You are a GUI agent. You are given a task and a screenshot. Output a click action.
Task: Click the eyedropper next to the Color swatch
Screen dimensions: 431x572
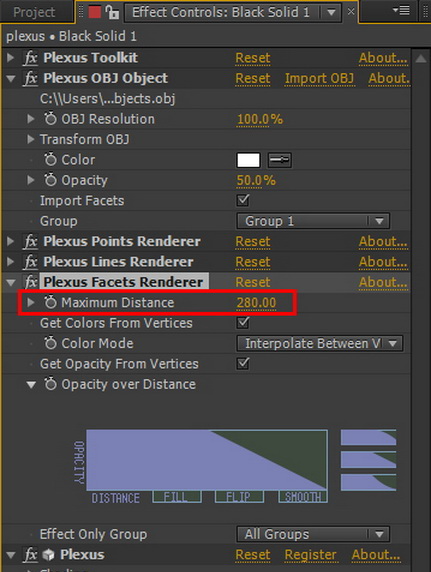pyautogui.click(x=280, y=160)
